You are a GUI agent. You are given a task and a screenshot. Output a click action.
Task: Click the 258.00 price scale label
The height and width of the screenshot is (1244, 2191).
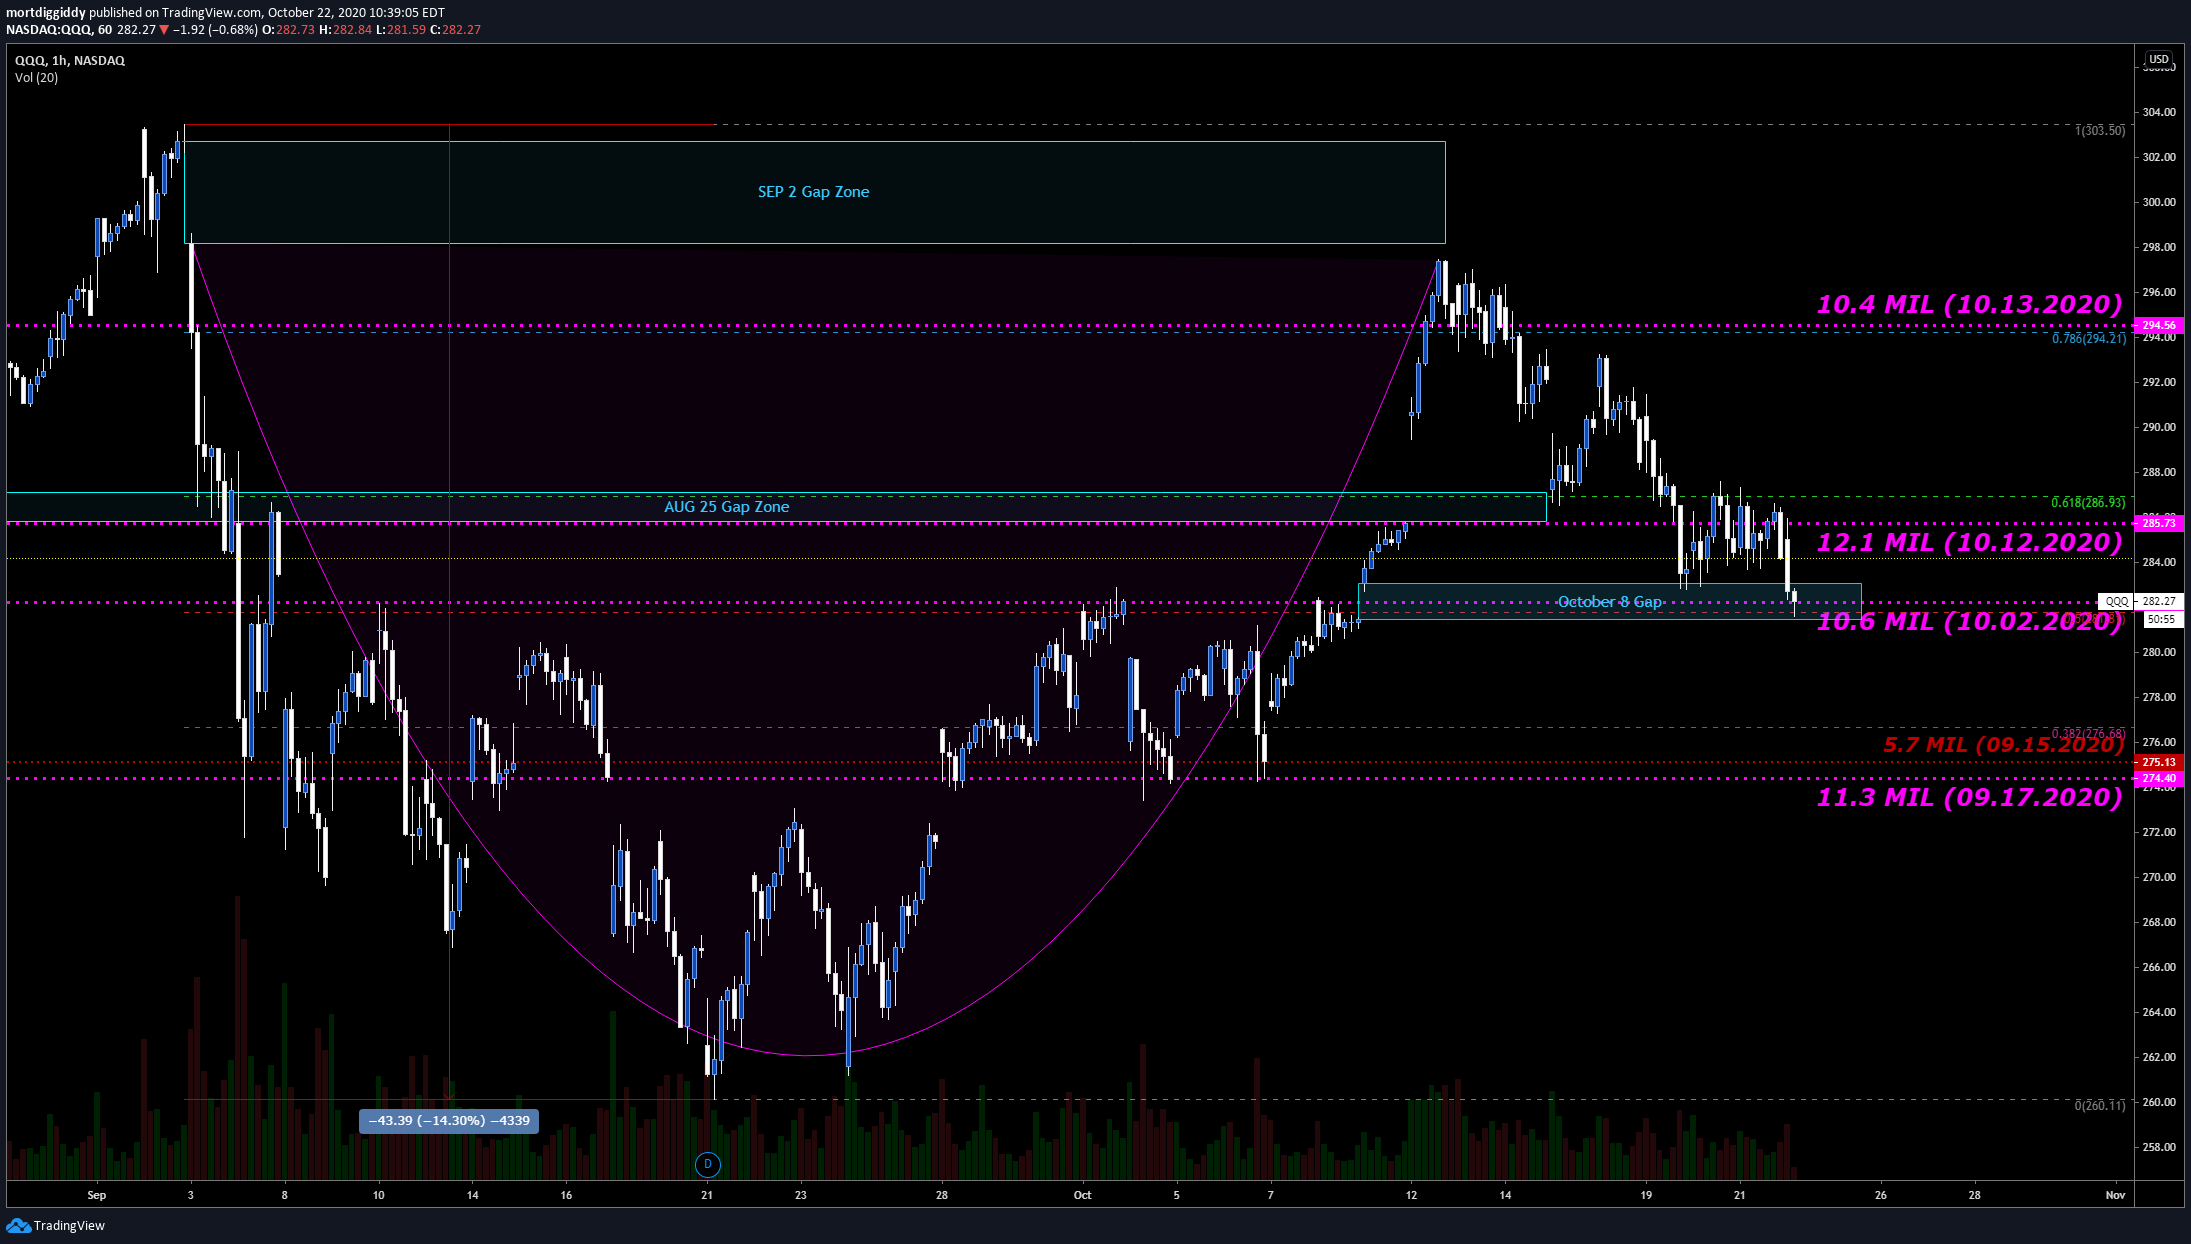(x=2159, y=1147)
